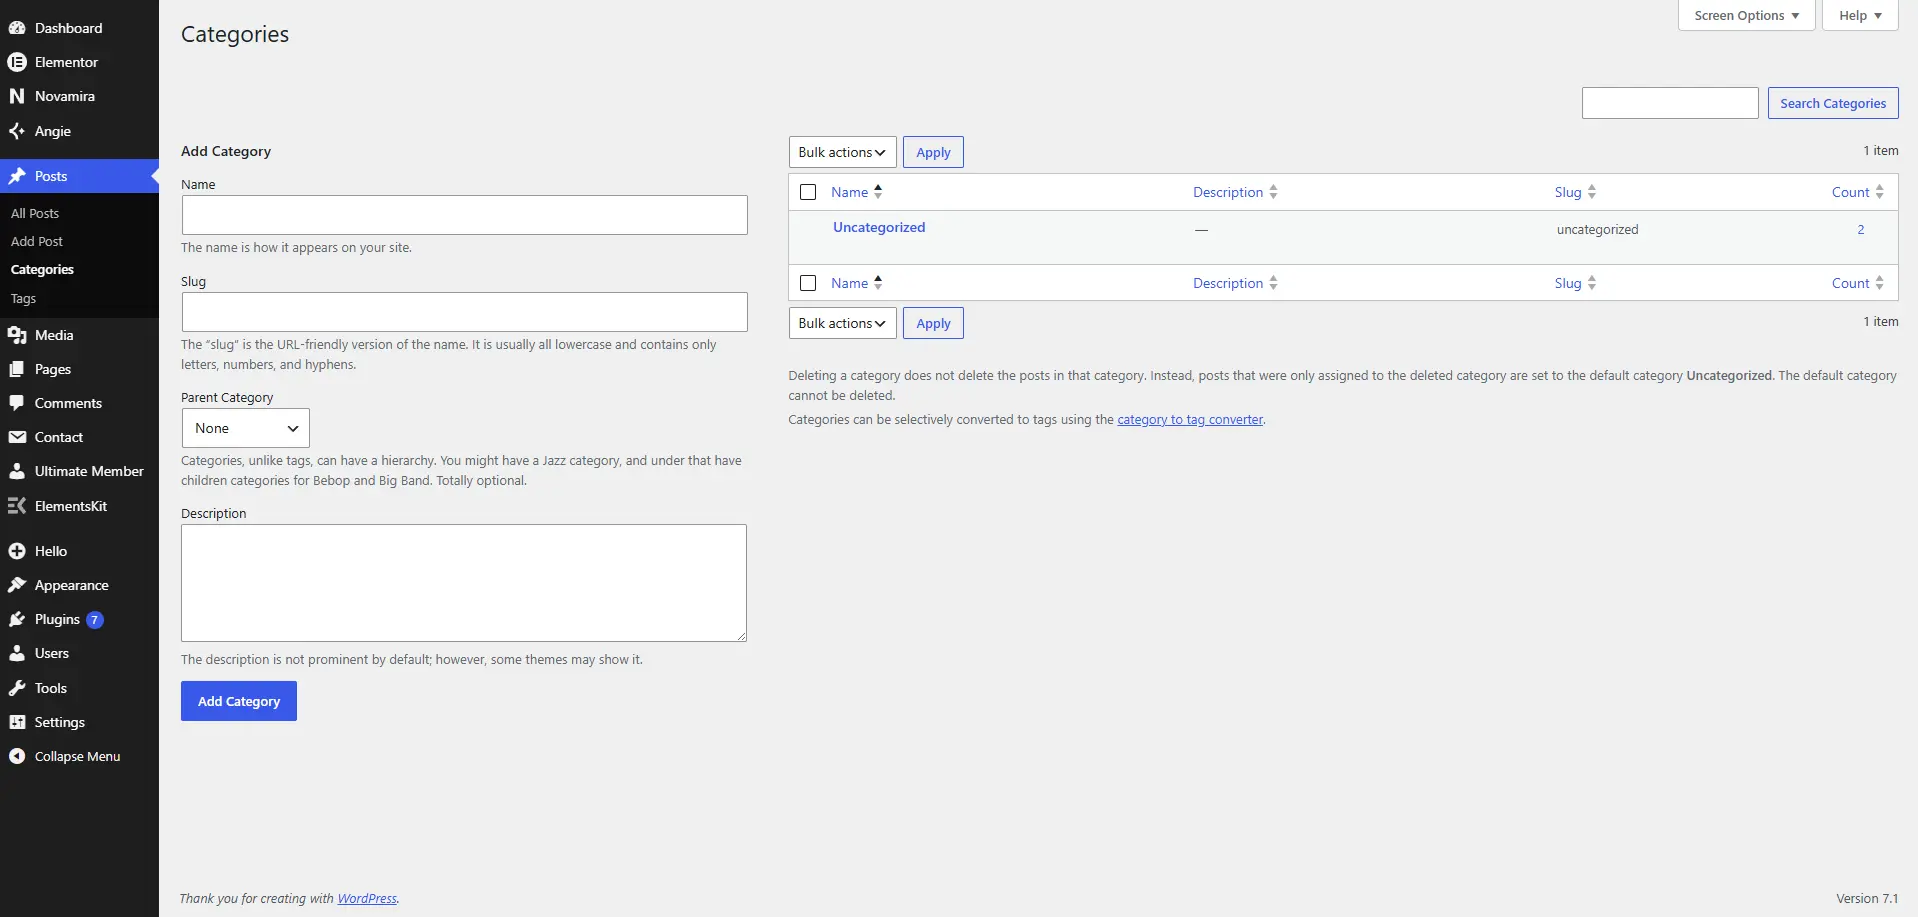Click the Comments speech bubble icon
Screen dimensions: 1918x917
tap(17, 403)
